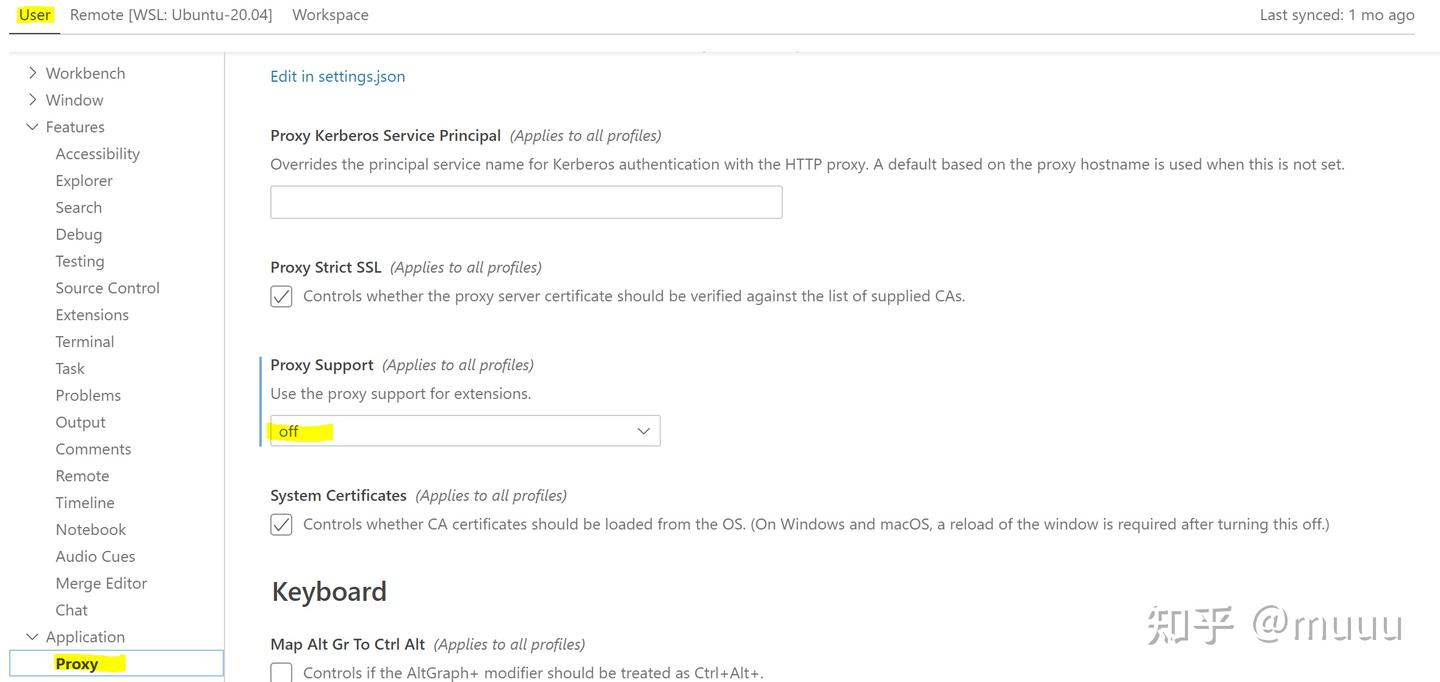Image resolution: width=1440 pixels, height=682 pixels.
Task: Select the Extensions settings category
Action: pos(92,314)
